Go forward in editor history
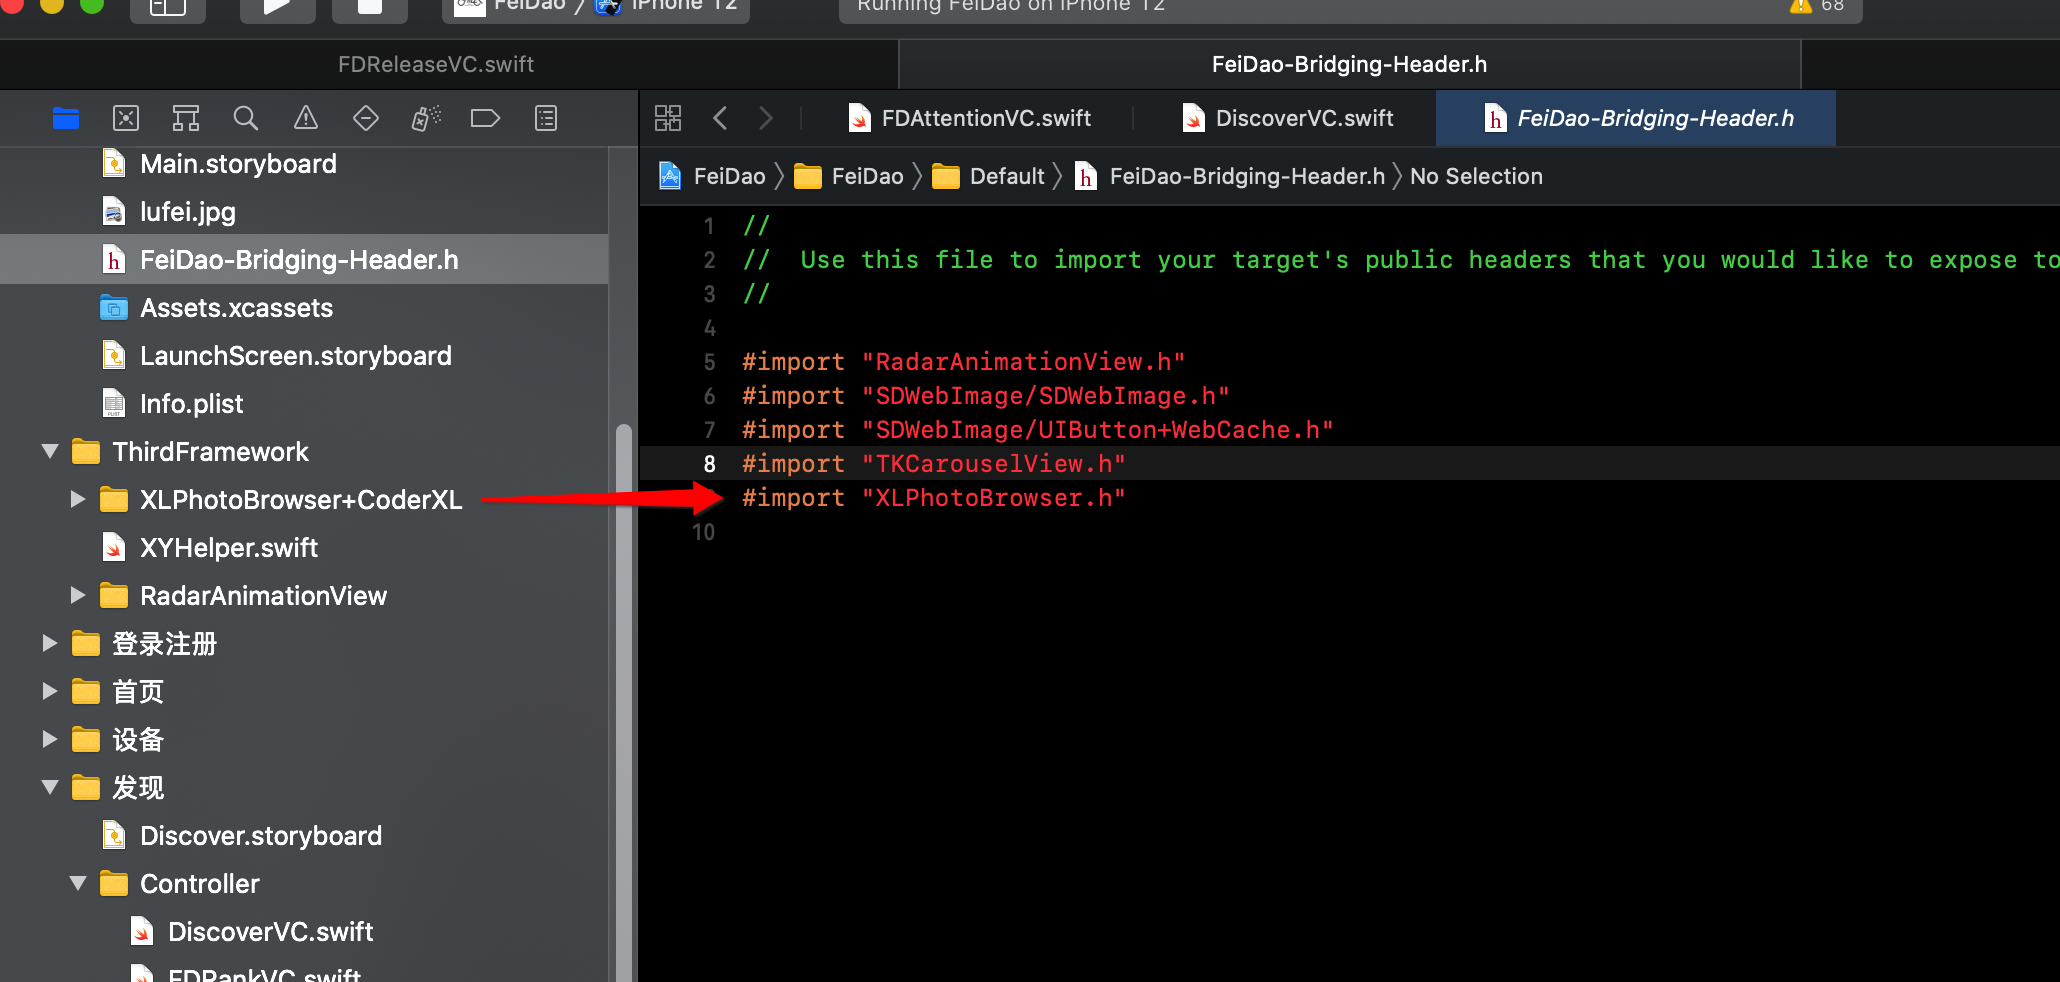This screenshot has height=982, width=2060. pyautogui.click(x=766, y=118)
